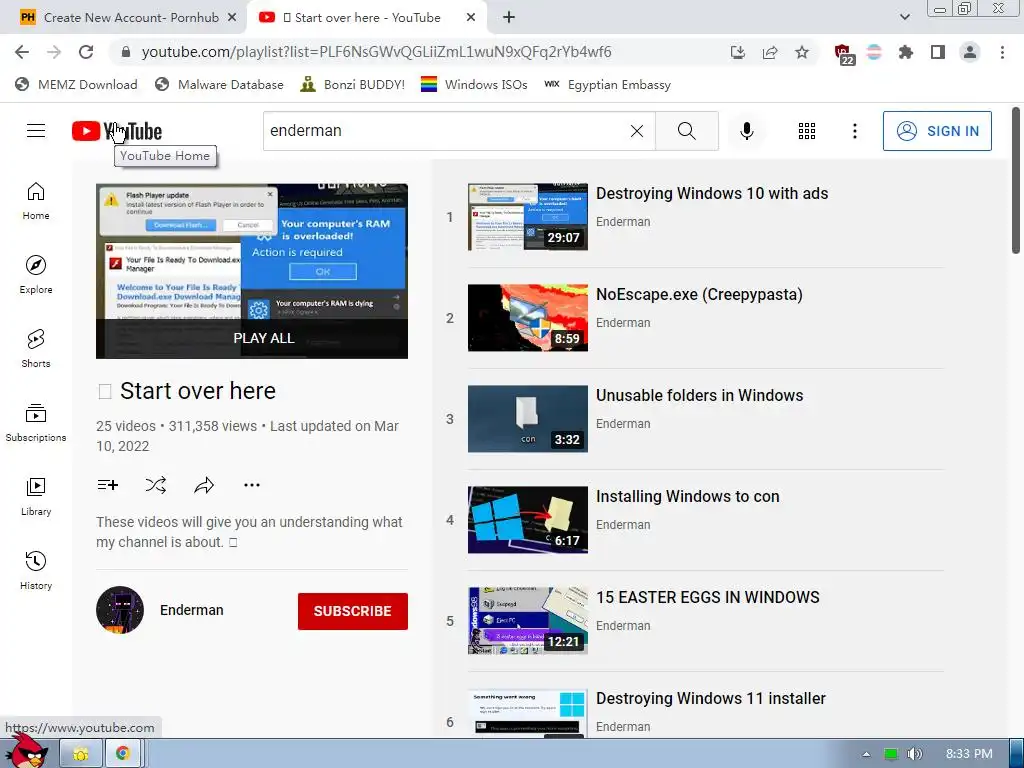Open volume control in system tray
The image size is (1024, 768).
[x=915, y=754]
